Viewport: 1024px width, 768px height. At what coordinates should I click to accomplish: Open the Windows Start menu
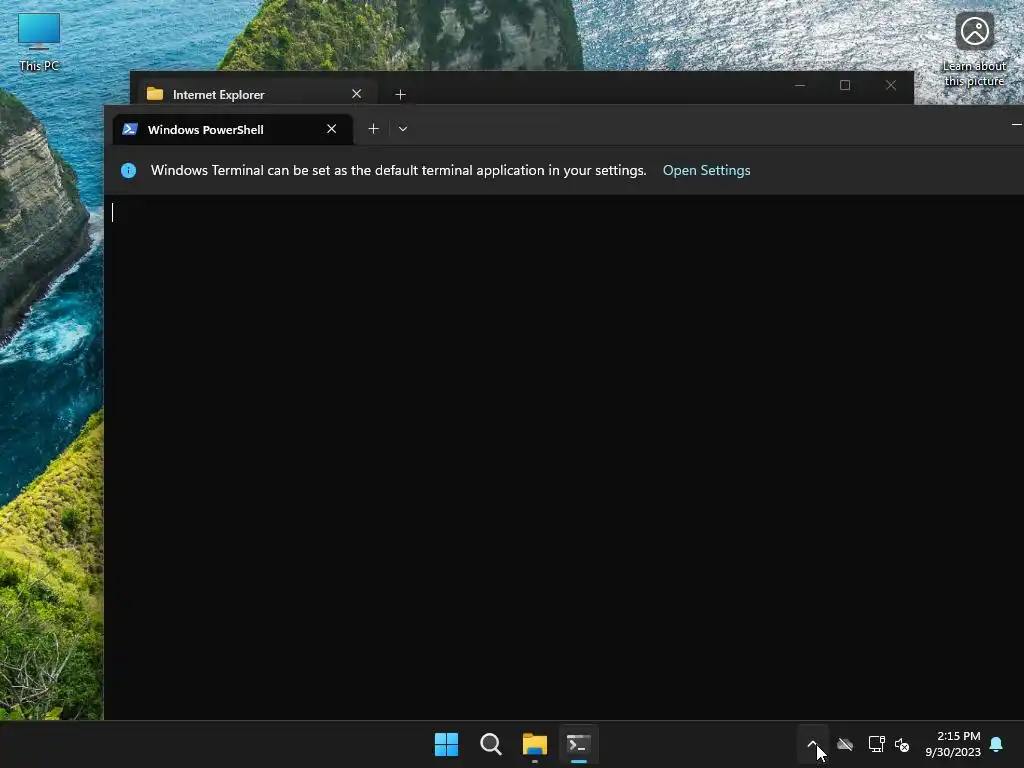click(x=447, y=744)
